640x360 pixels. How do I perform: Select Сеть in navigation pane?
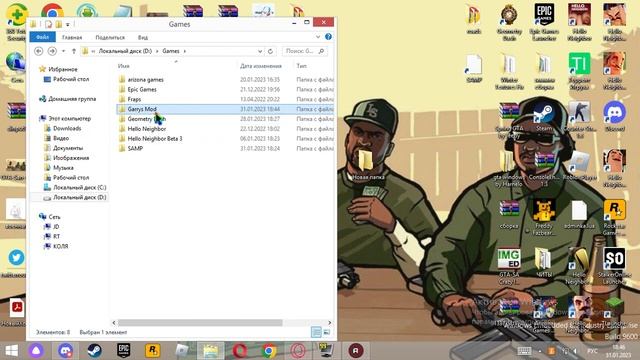tap(54, 217)
